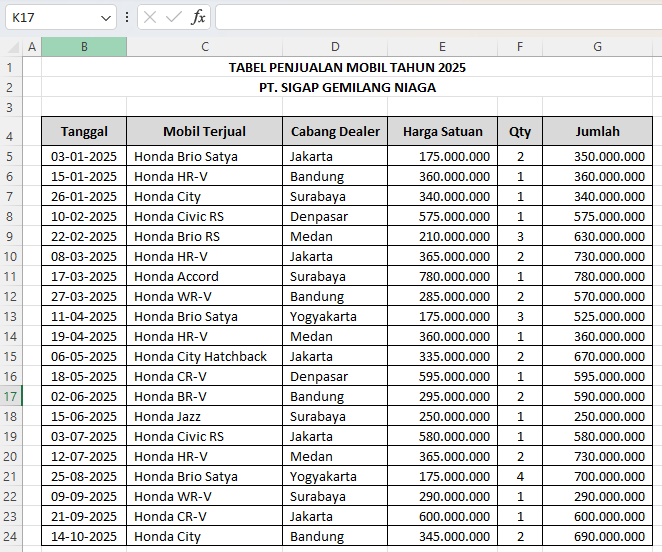662x552 pixels.
Task: Select row 17 header
Action: click(x=10, y=396)
